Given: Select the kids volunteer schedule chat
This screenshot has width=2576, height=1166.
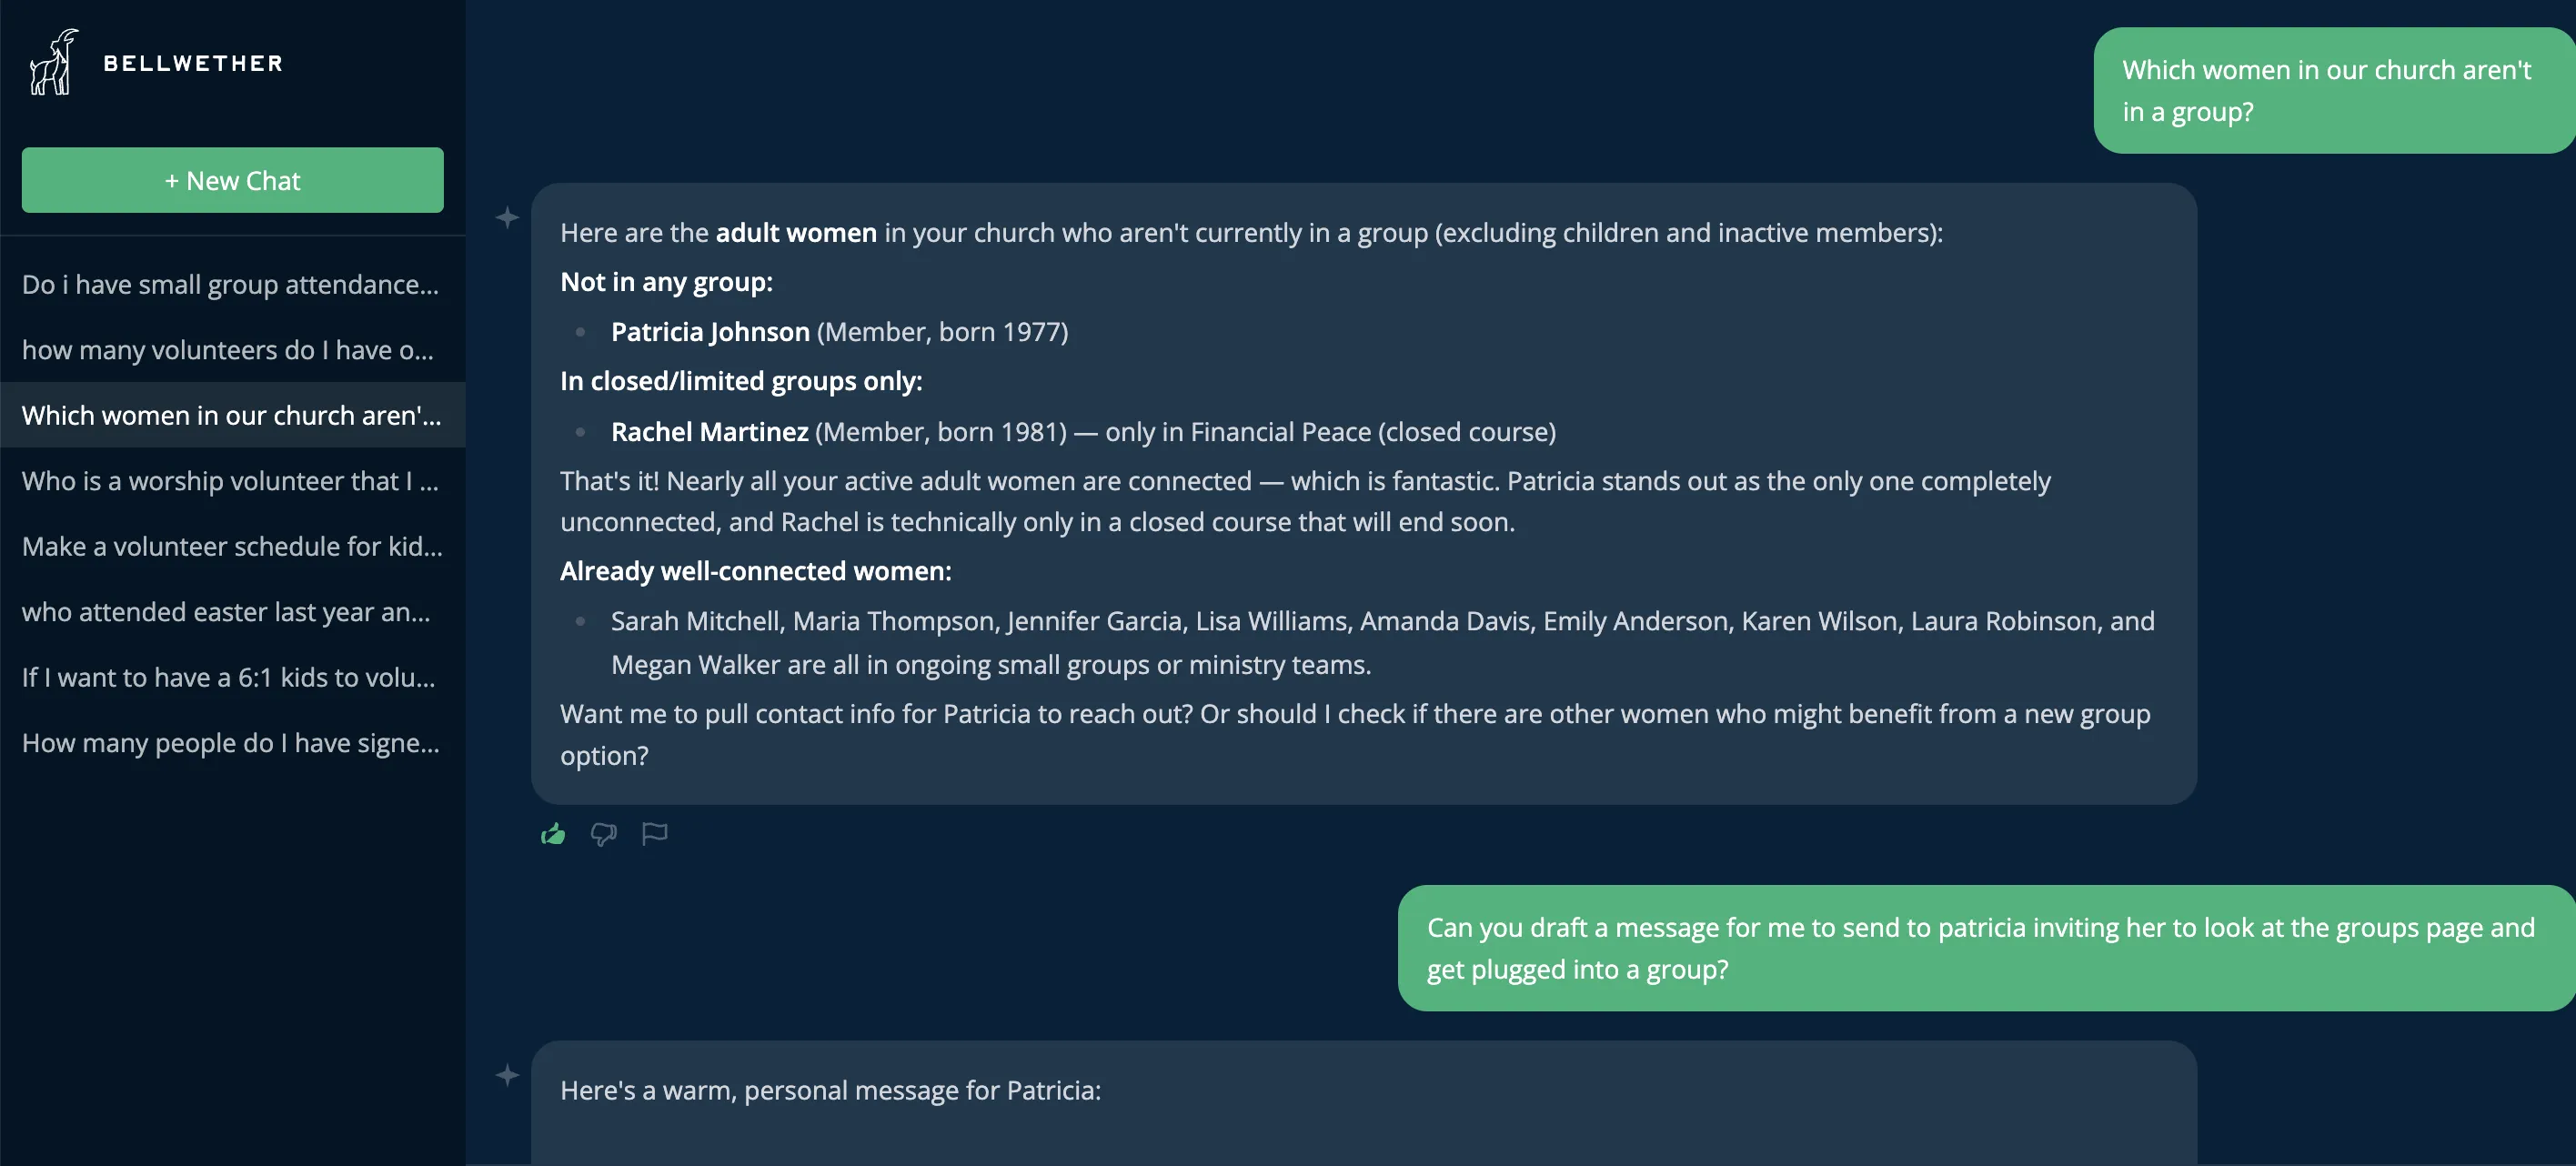Looking at the screenshot, I should [231, 546].
